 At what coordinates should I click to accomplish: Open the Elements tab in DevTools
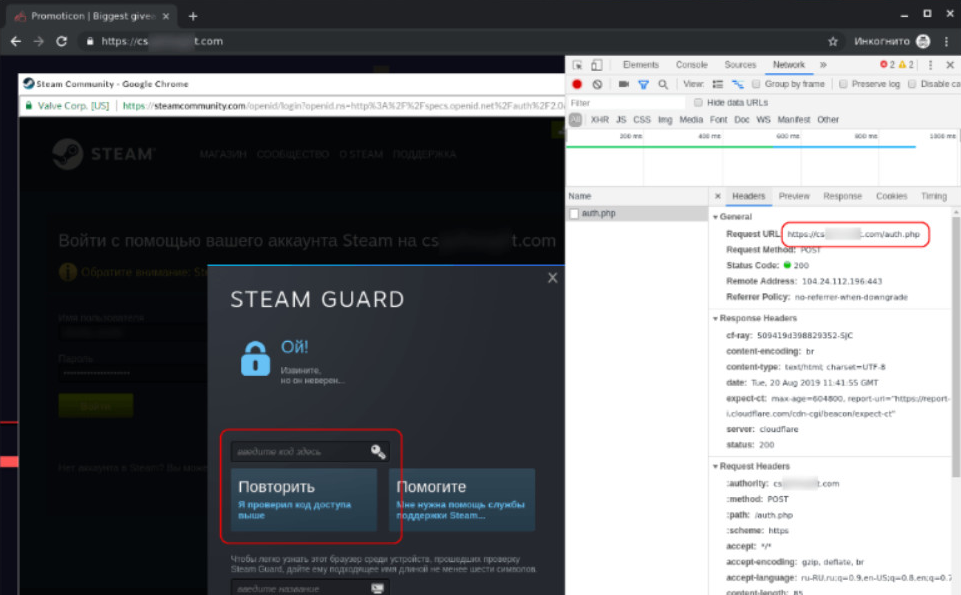point(640,64)
